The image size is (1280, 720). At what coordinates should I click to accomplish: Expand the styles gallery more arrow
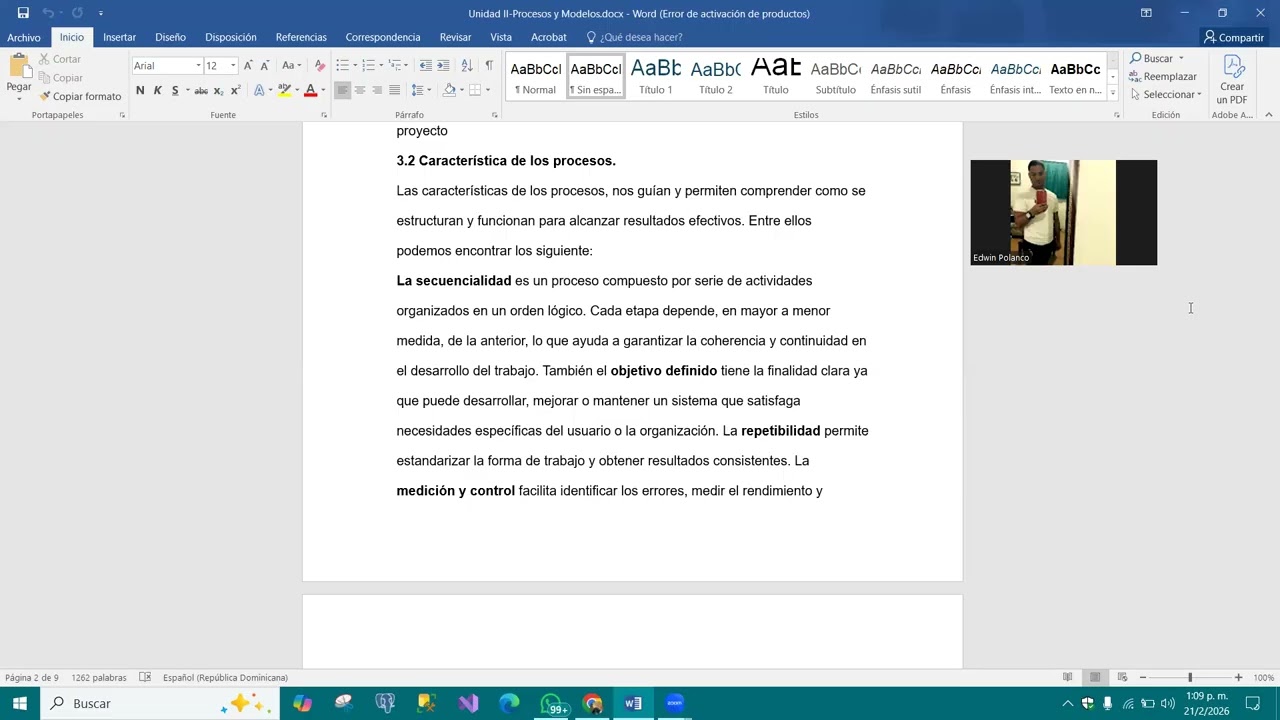pos(1112,93)
